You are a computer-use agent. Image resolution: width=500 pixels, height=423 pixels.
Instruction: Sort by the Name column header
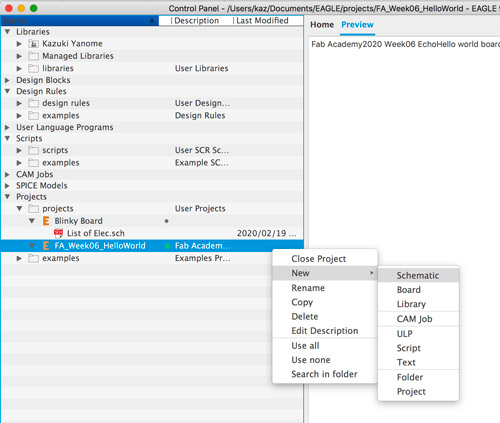pos(80,21)
